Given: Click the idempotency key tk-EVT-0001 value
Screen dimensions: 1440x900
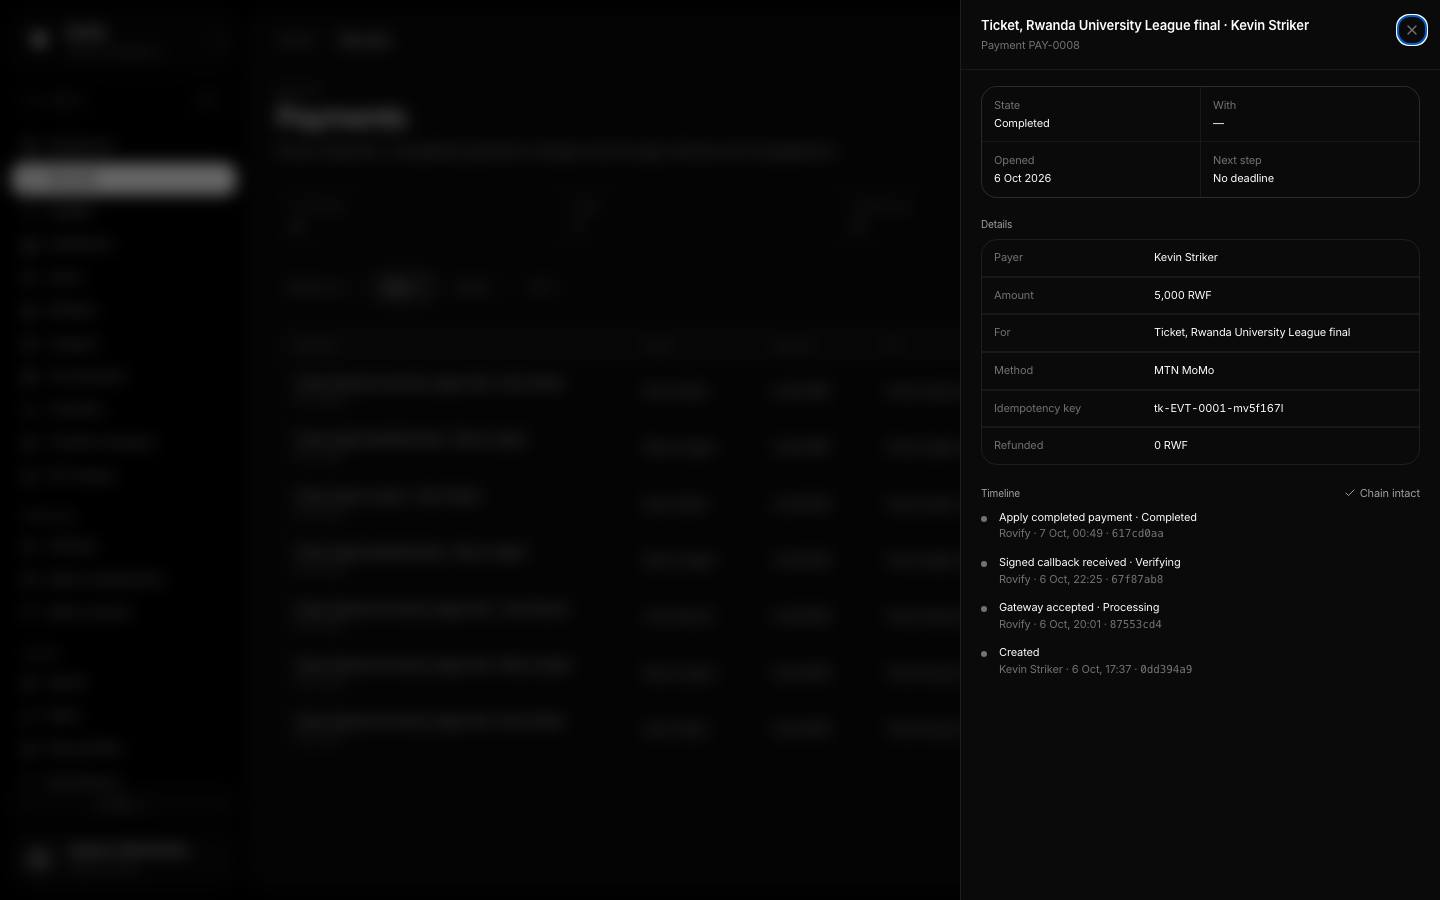Looking at the screenshot, I should coord(1218,408).
